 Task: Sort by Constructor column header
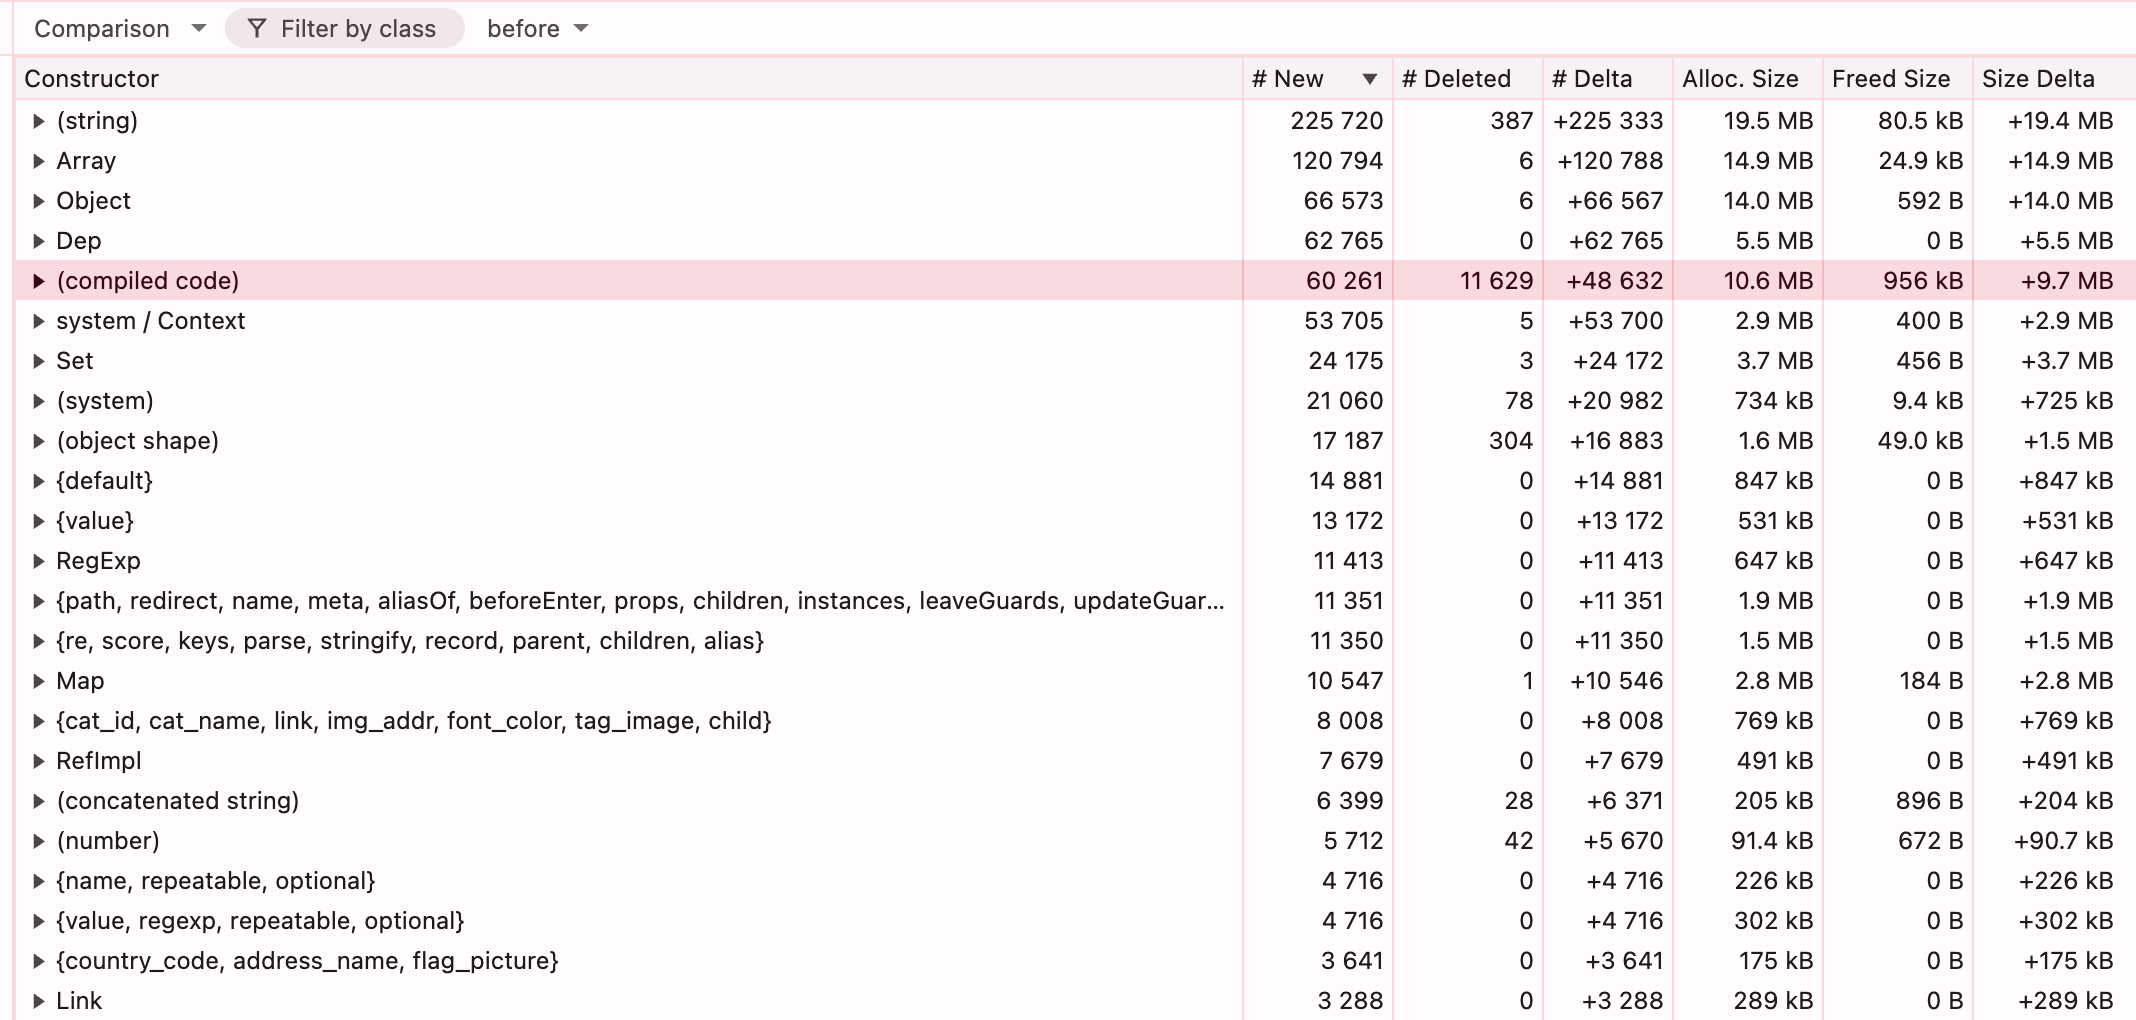click(92, 79)
